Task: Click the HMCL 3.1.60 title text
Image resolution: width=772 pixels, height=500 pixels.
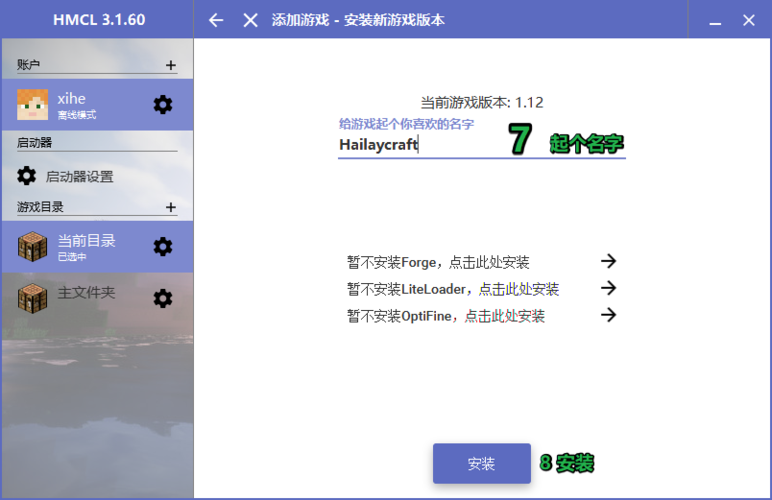Action: [99, 20]
